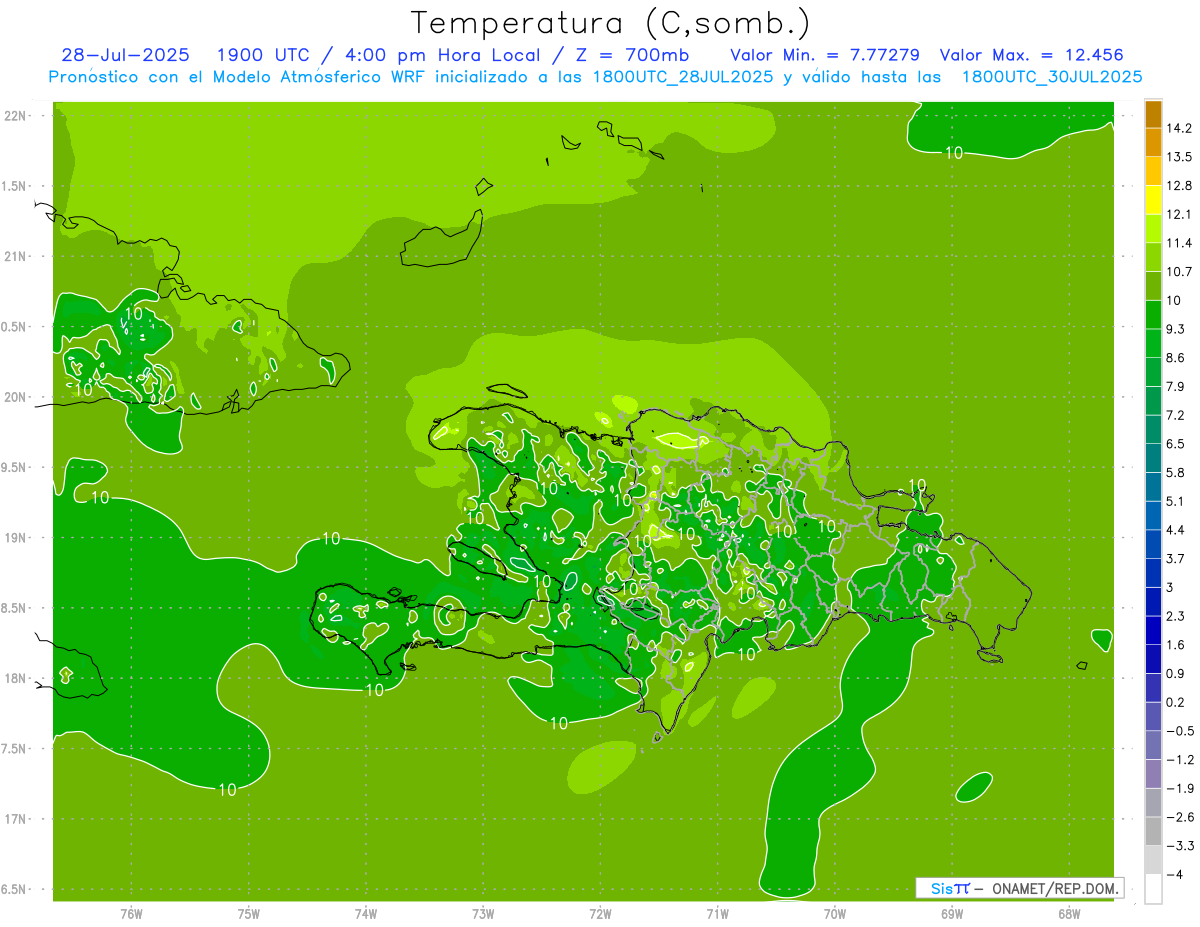The image size is (1200, 927).
Task: Click the '19N' latitude label
Action: coord(16,538)
